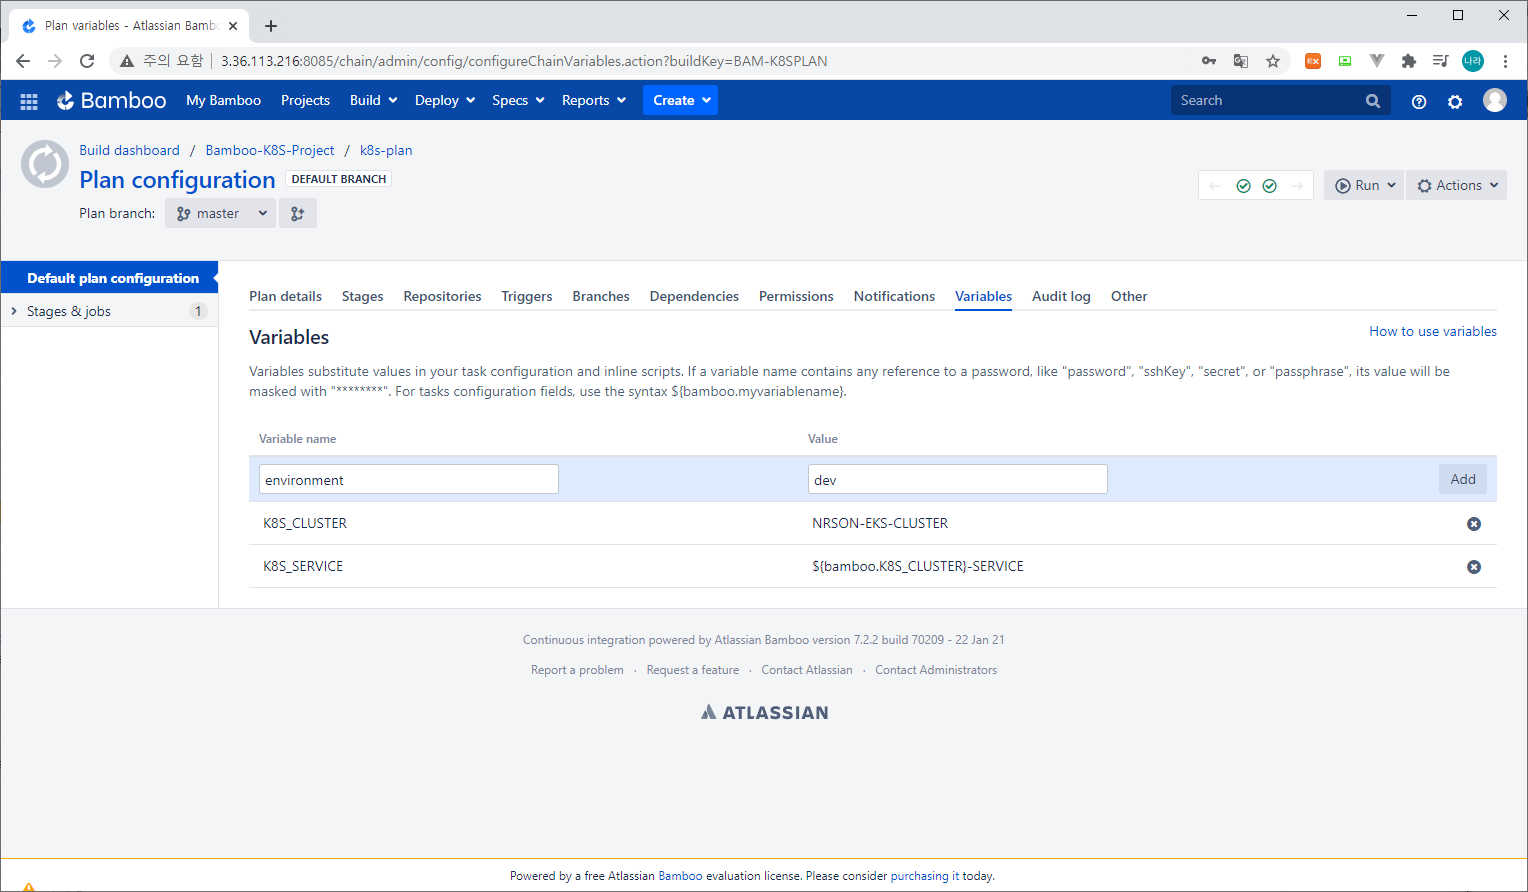
Task: Open the first successful build result icon
Action: 1243,186
